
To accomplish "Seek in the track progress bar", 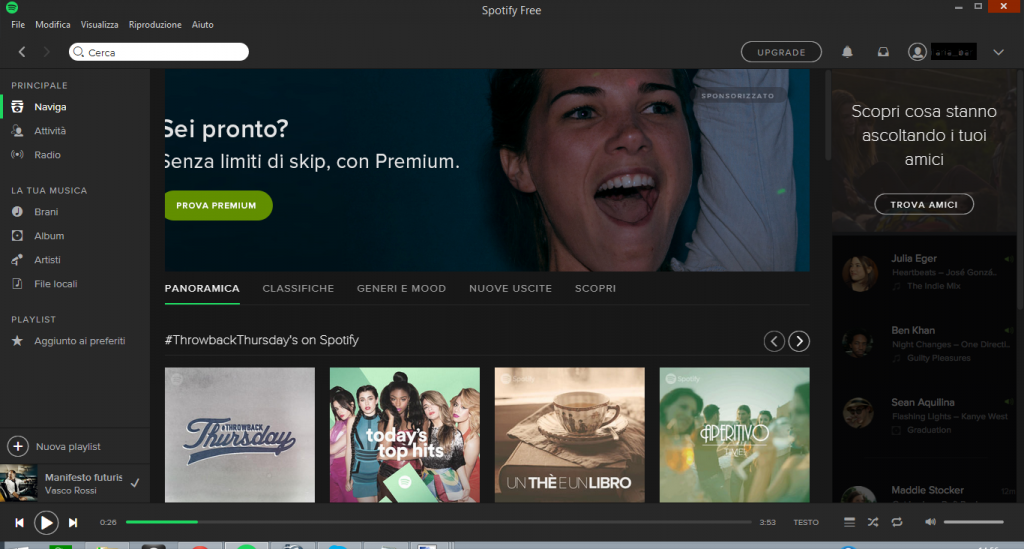I will pos(439,522).
